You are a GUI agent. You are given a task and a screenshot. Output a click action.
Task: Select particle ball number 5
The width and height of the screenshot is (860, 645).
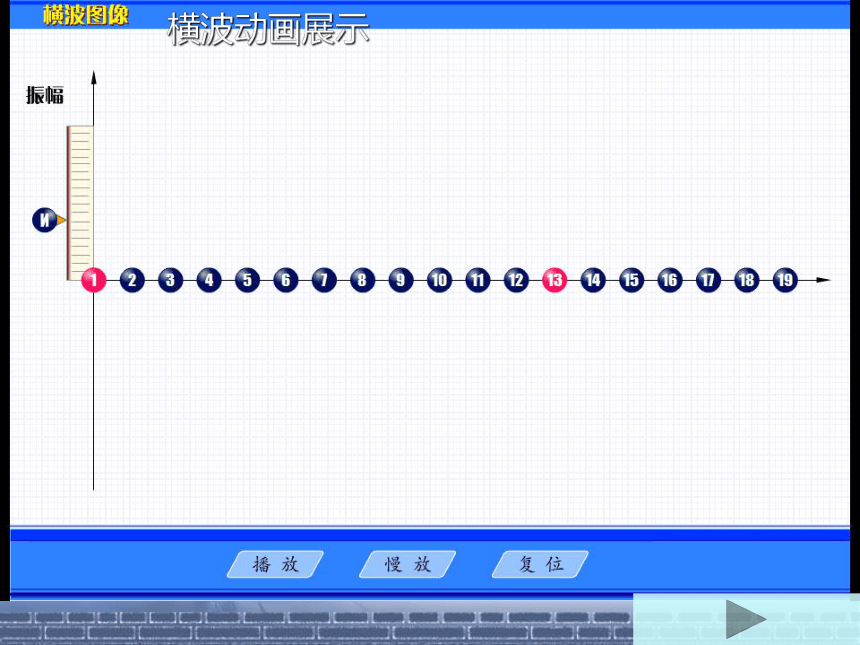[x=247, y=280]
